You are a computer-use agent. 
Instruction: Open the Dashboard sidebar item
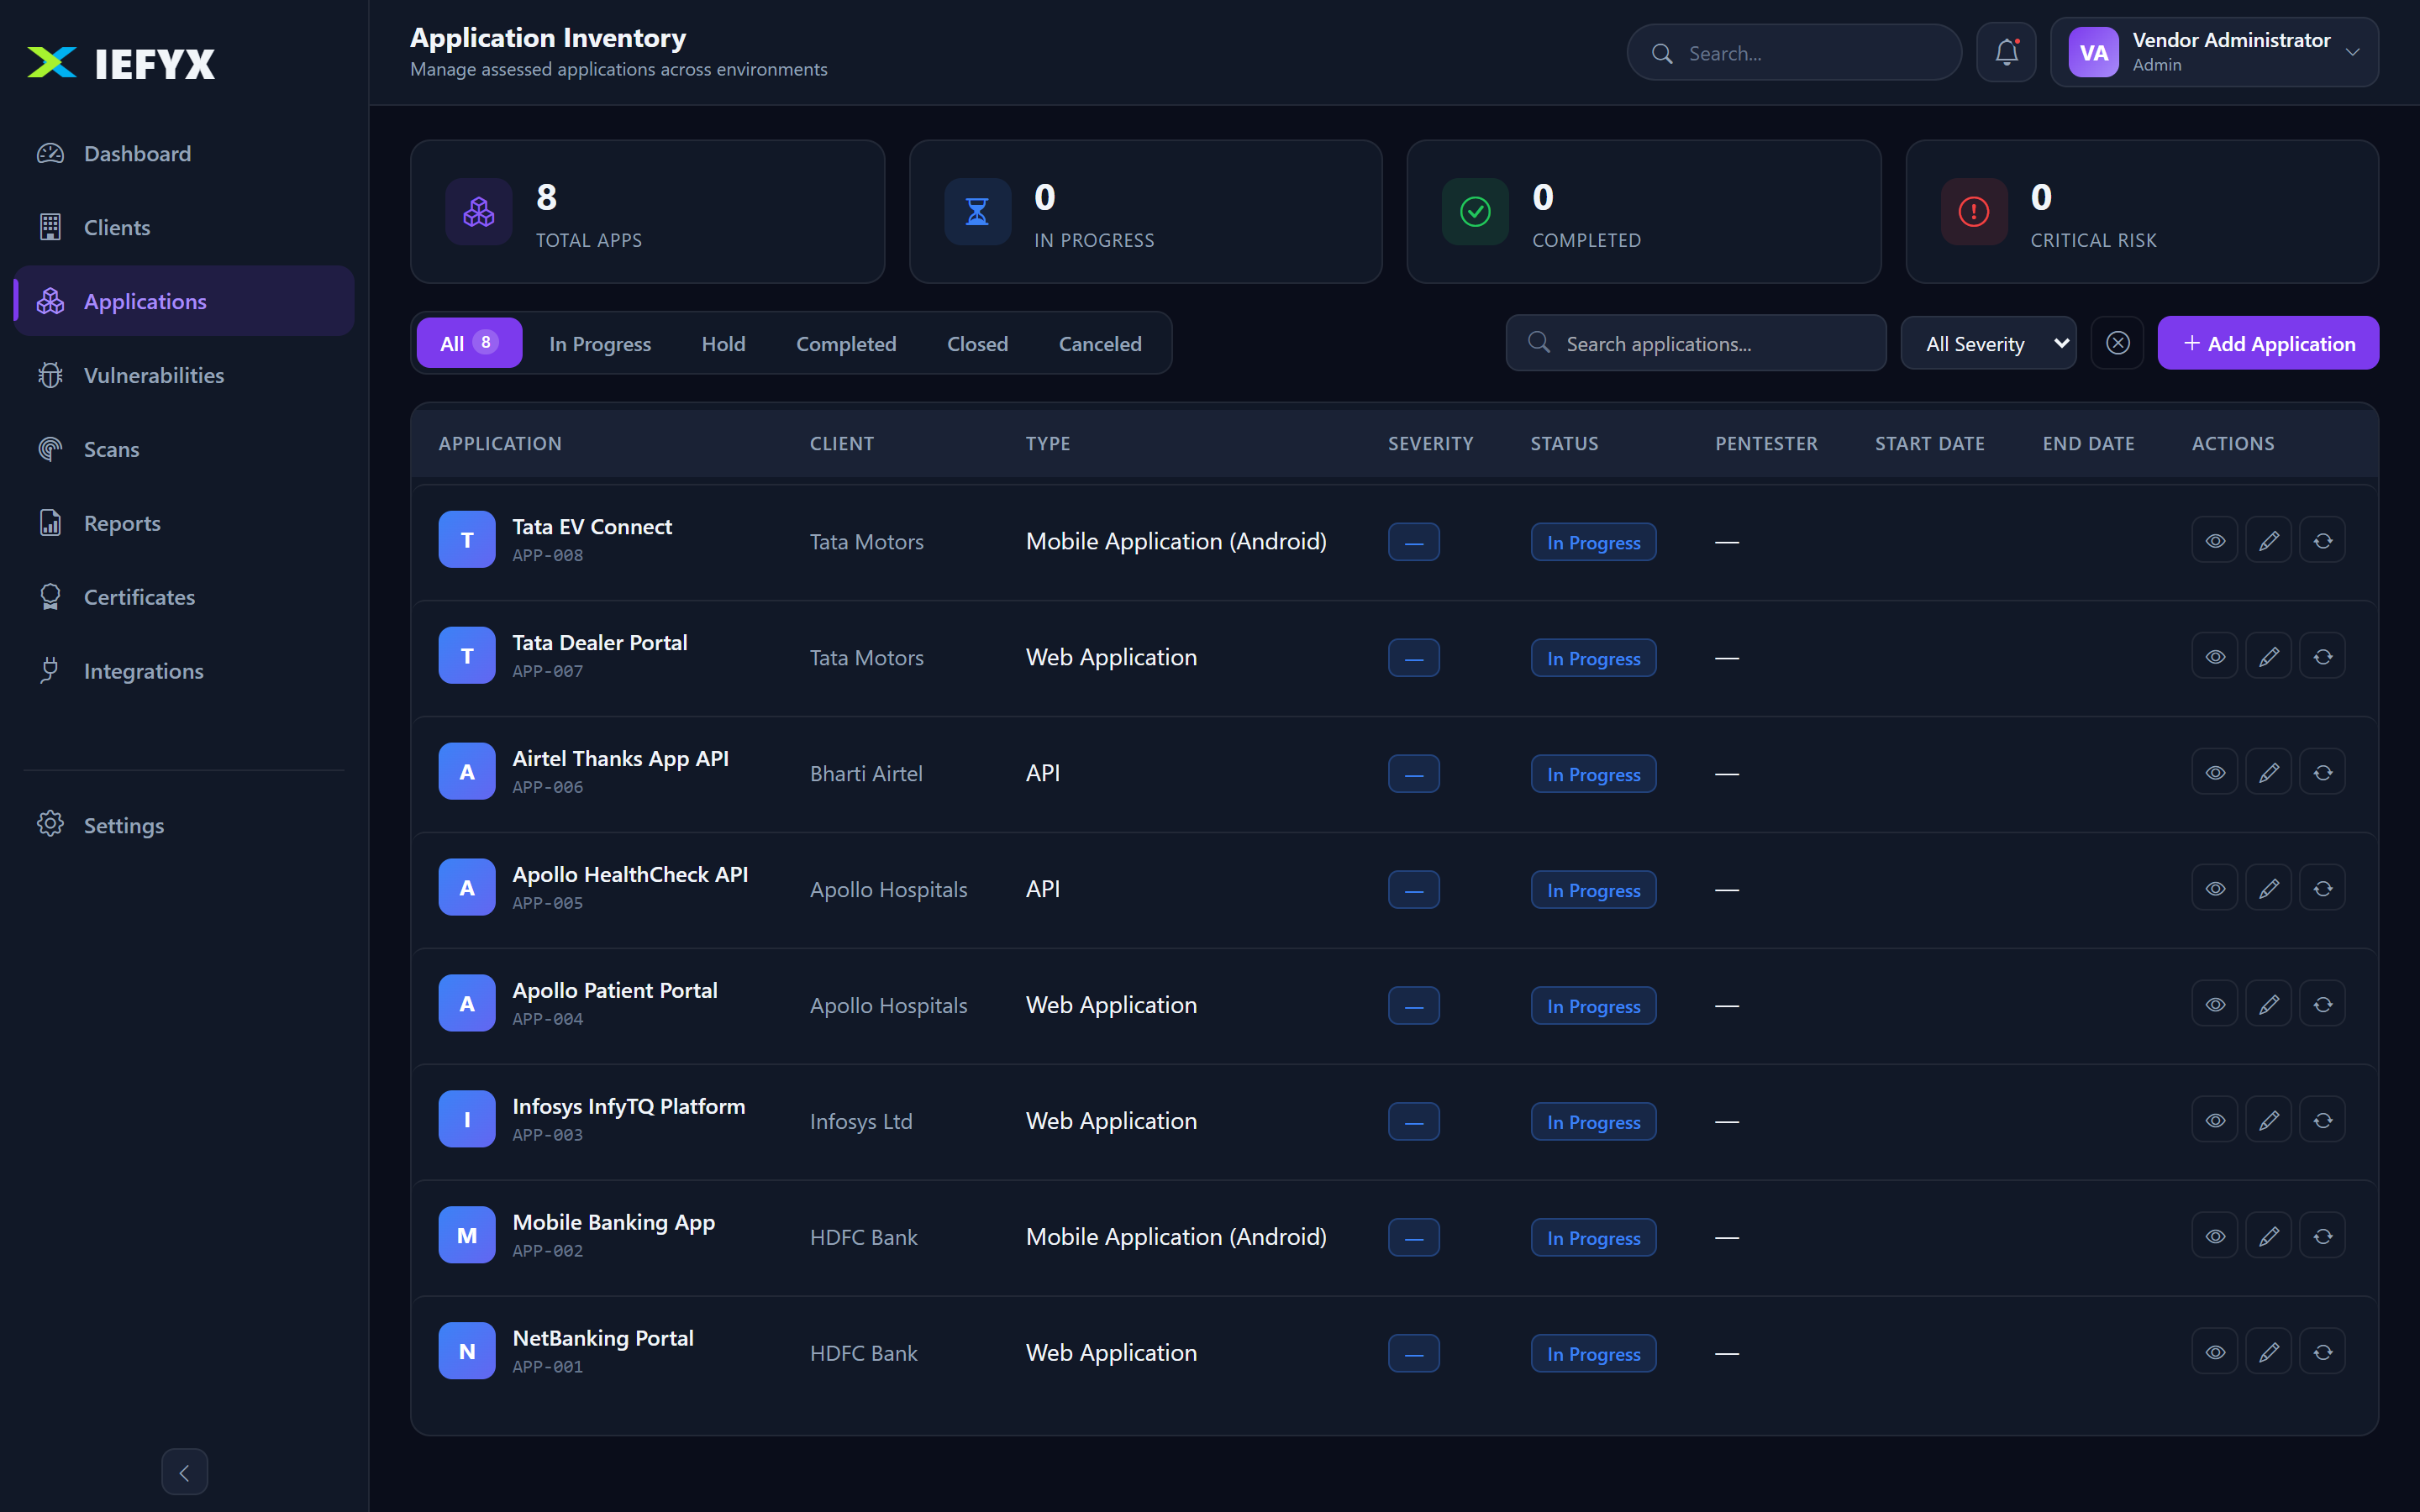coord(184,153)
